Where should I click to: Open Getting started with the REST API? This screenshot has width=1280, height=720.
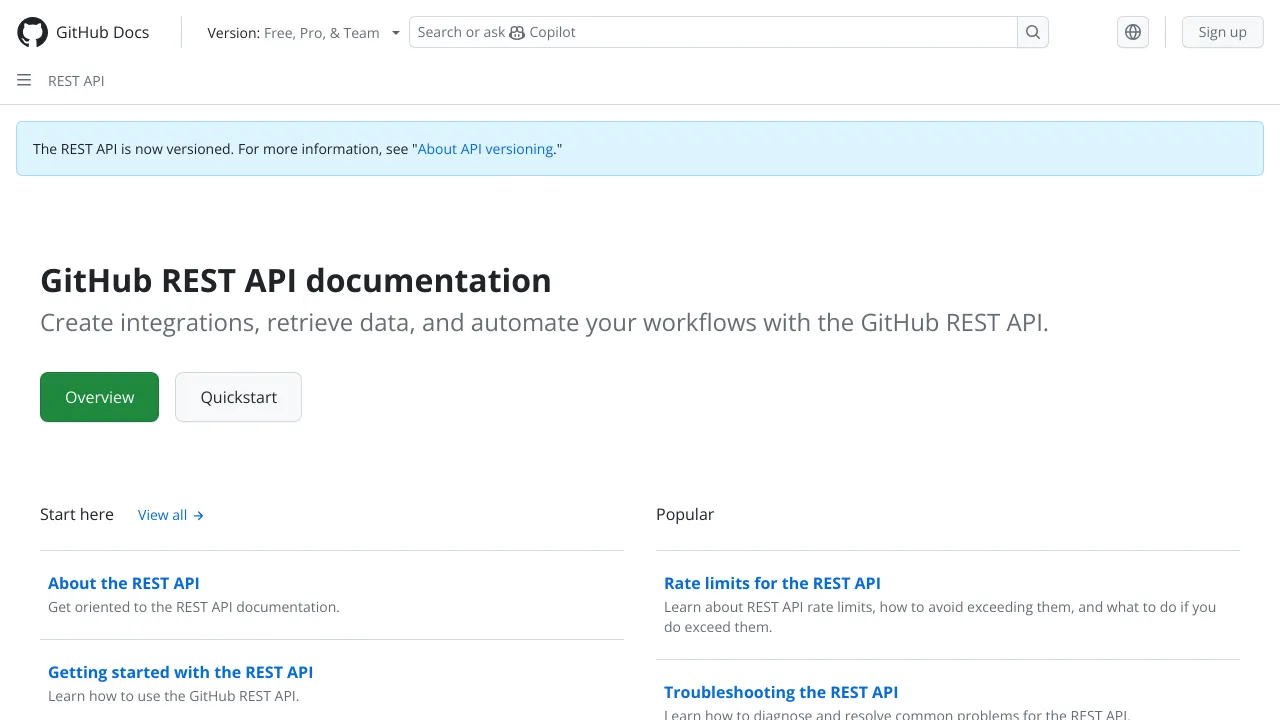point(180,672)
